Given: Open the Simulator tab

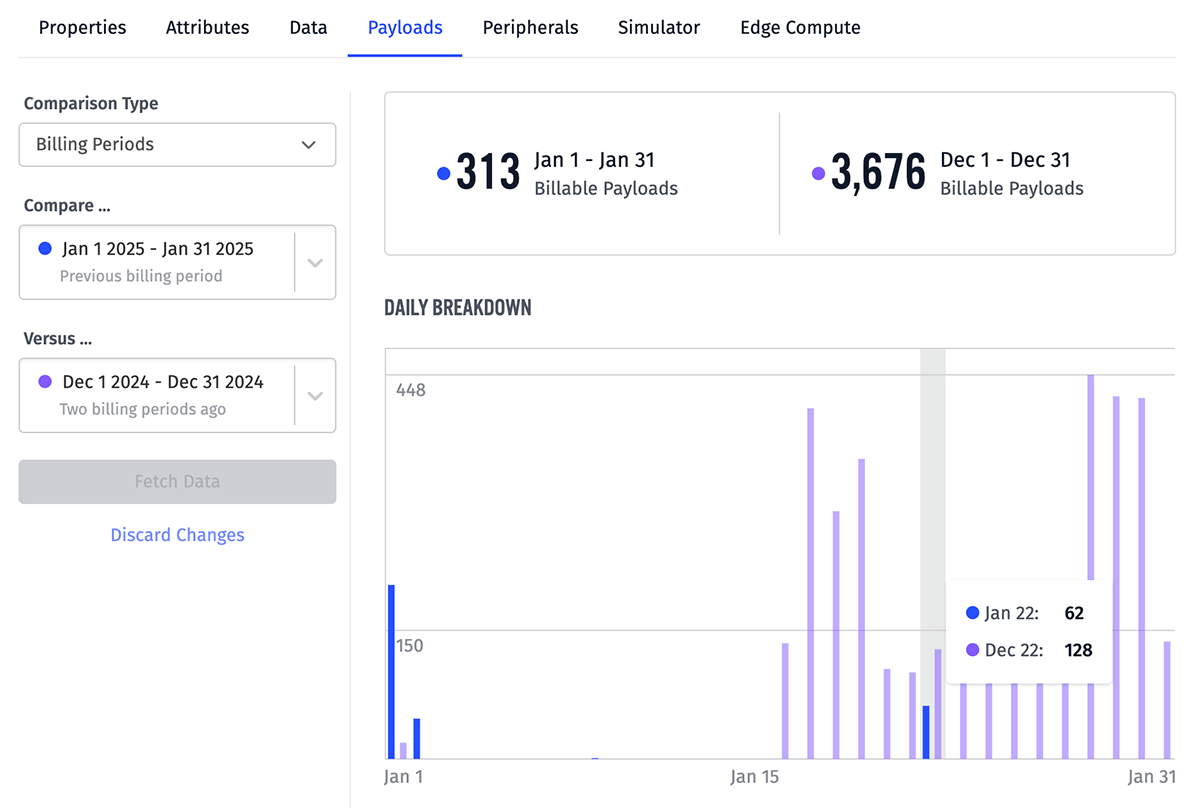Looking at the screenshot, I should [659, 27].
